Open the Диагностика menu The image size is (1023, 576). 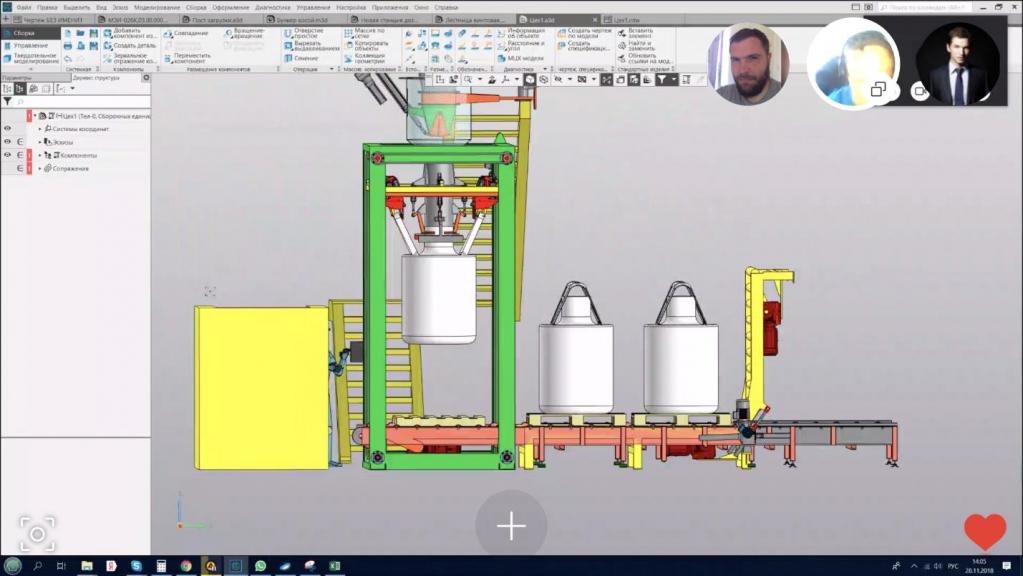coord(273,7)
